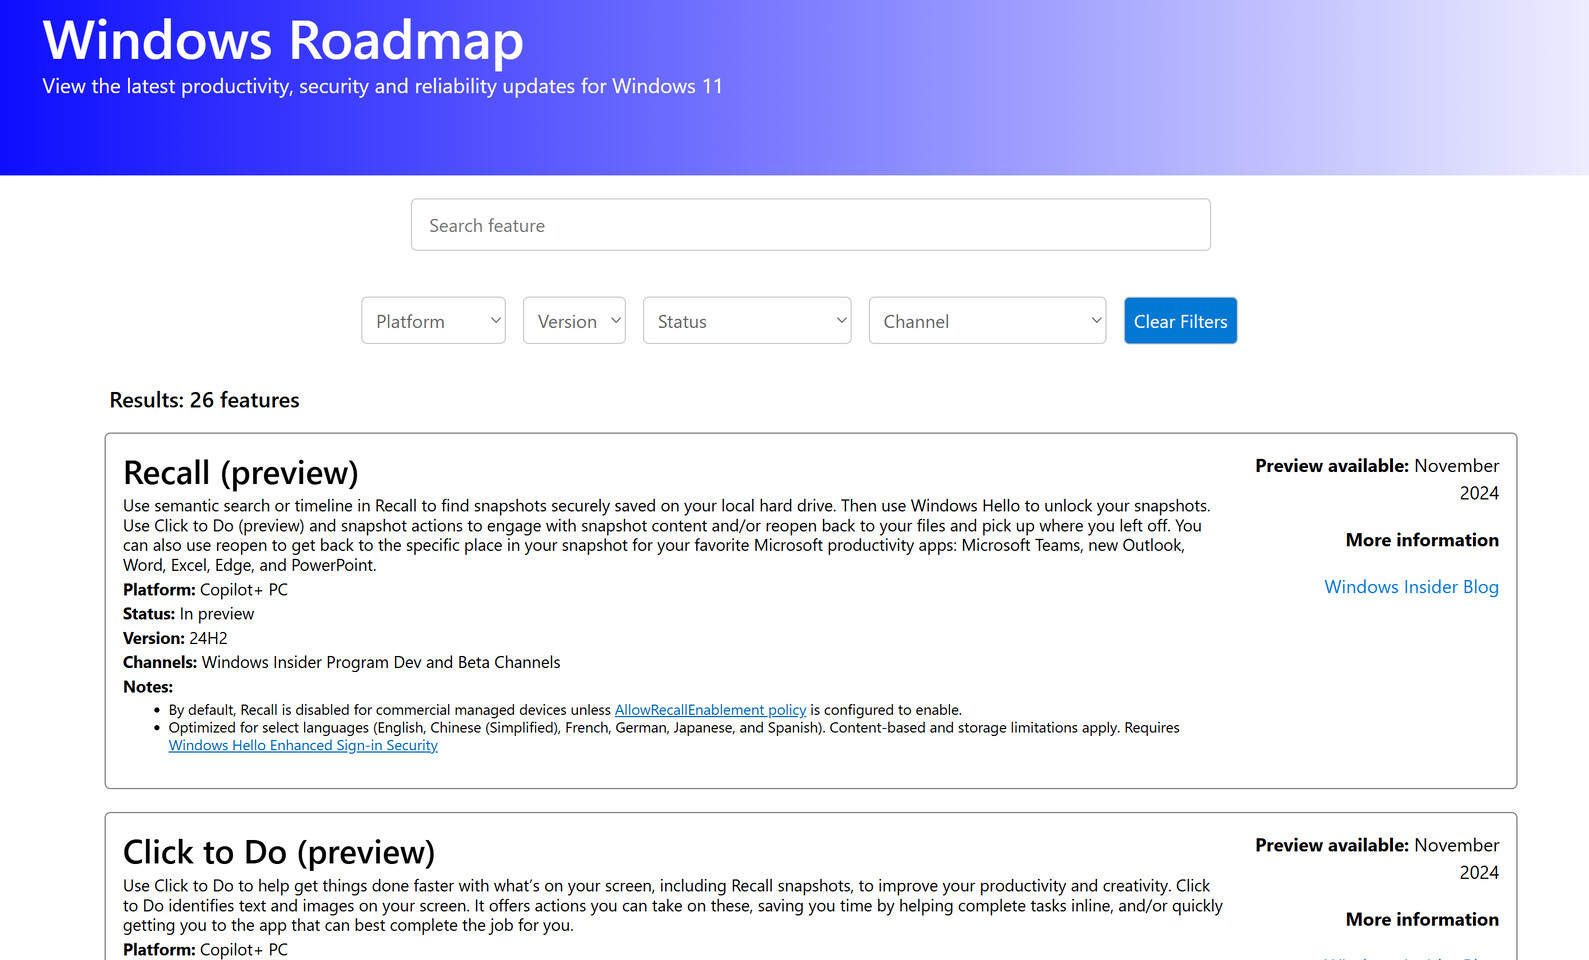Click 'Preview available: November 2024' in Recall card
The image size is (1589, 960).
1377,479
